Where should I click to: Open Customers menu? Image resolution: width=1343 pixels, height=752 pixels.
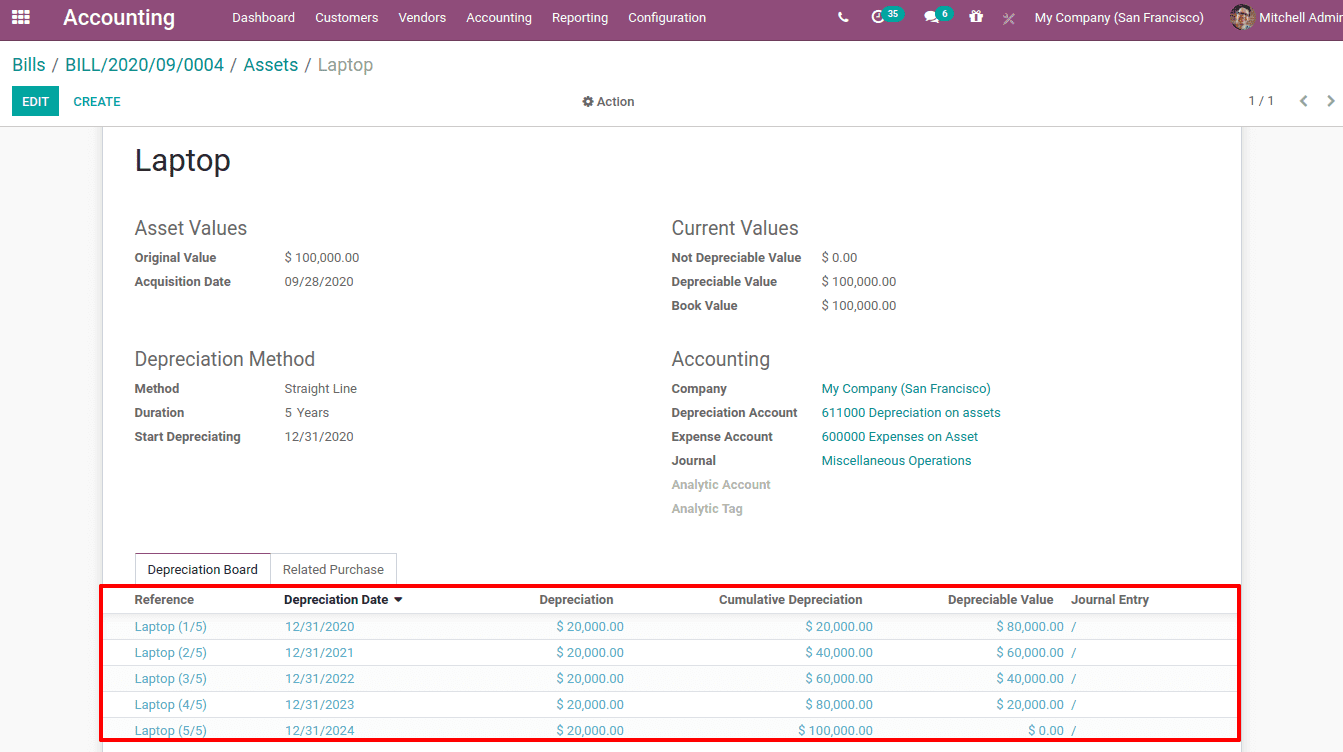(346, 18)
